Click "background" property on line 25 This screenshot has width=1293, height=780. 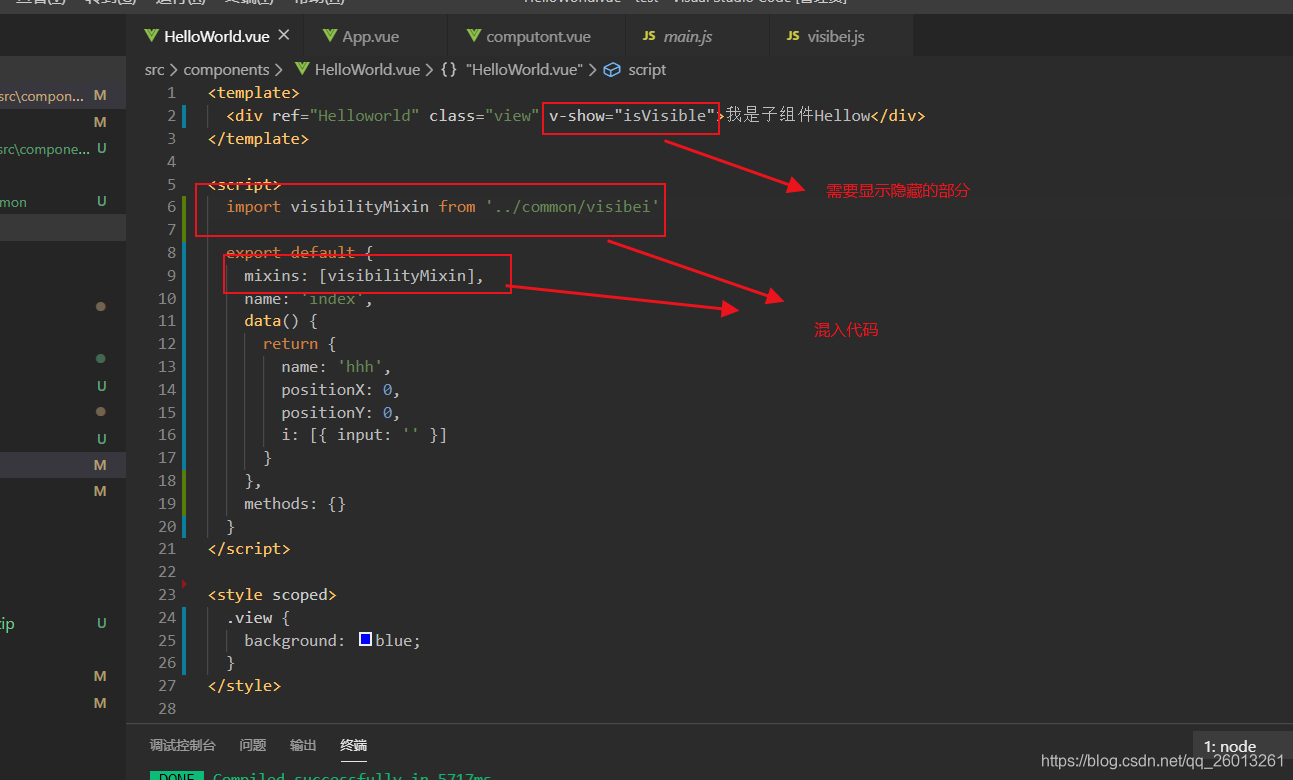290,641
